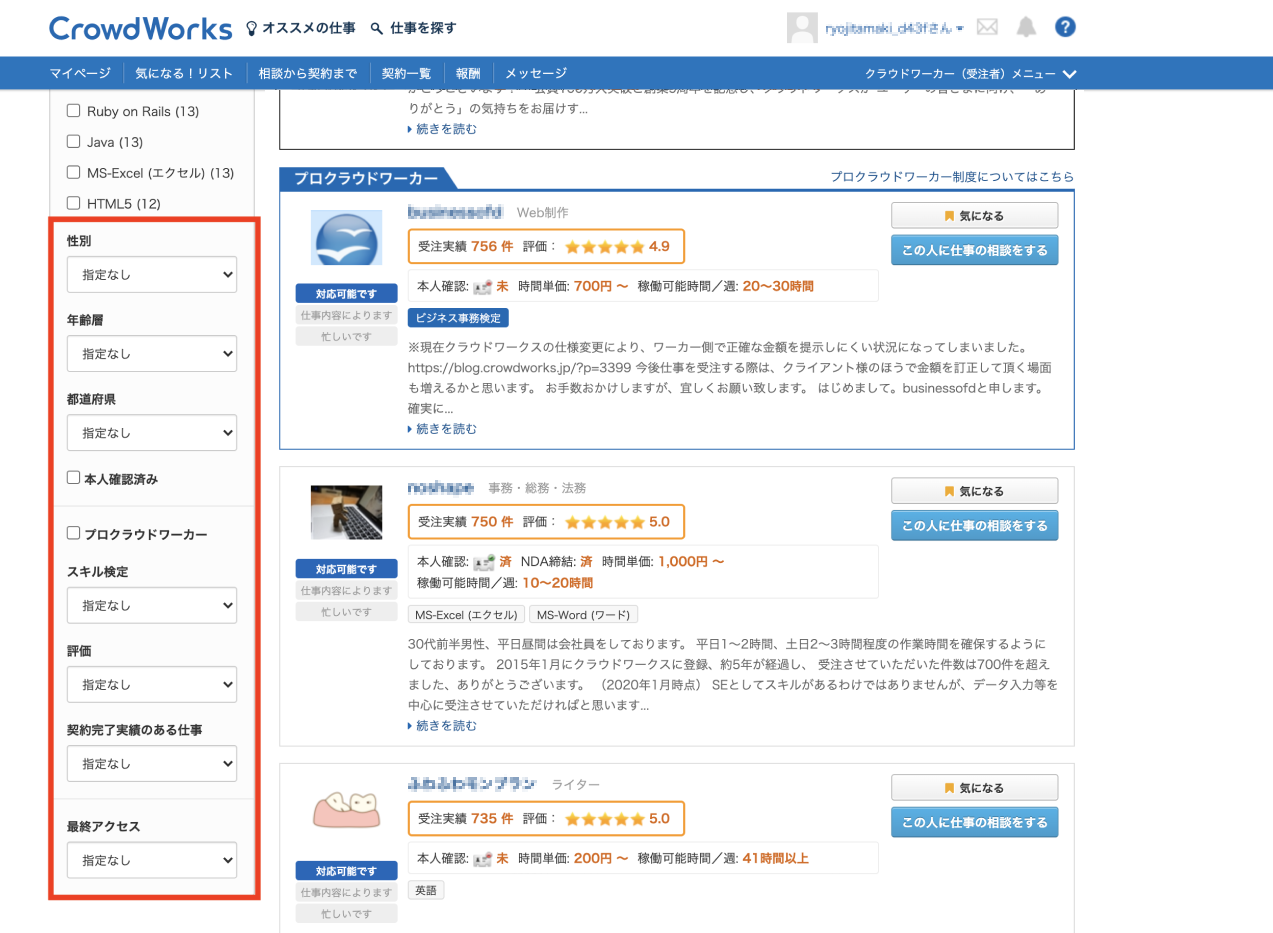Check the 本人確認済み checkbox
1273x933 pixels.
pyautogui.click(x=74, y=478)
